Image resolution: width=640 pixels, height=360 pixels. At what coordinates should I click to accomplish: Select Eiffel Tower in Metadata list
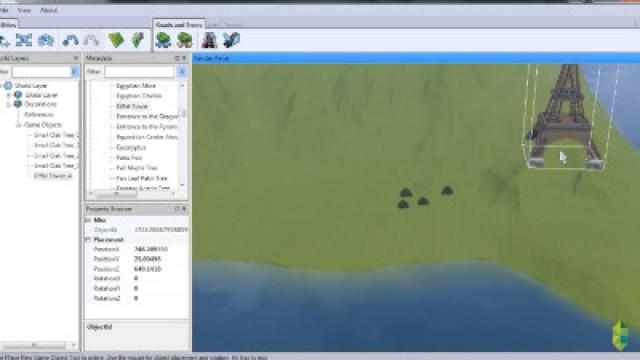132,106
